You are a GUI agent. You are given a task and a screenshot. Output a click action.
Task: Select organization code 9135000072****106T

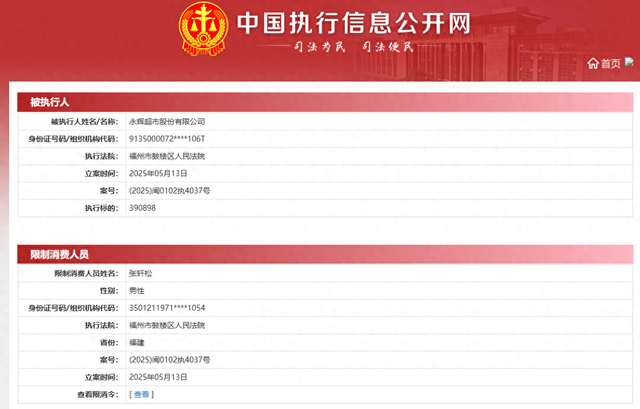click(167, 139)
